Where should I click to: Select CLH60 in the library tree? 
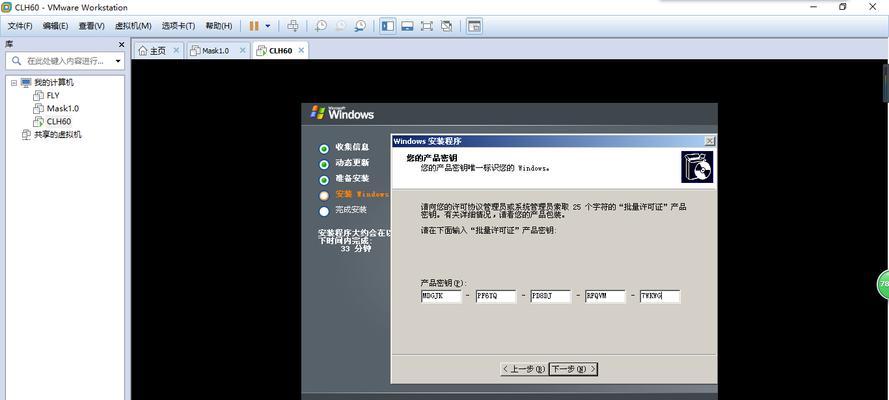pyautogui.click(x=58, y=121)
